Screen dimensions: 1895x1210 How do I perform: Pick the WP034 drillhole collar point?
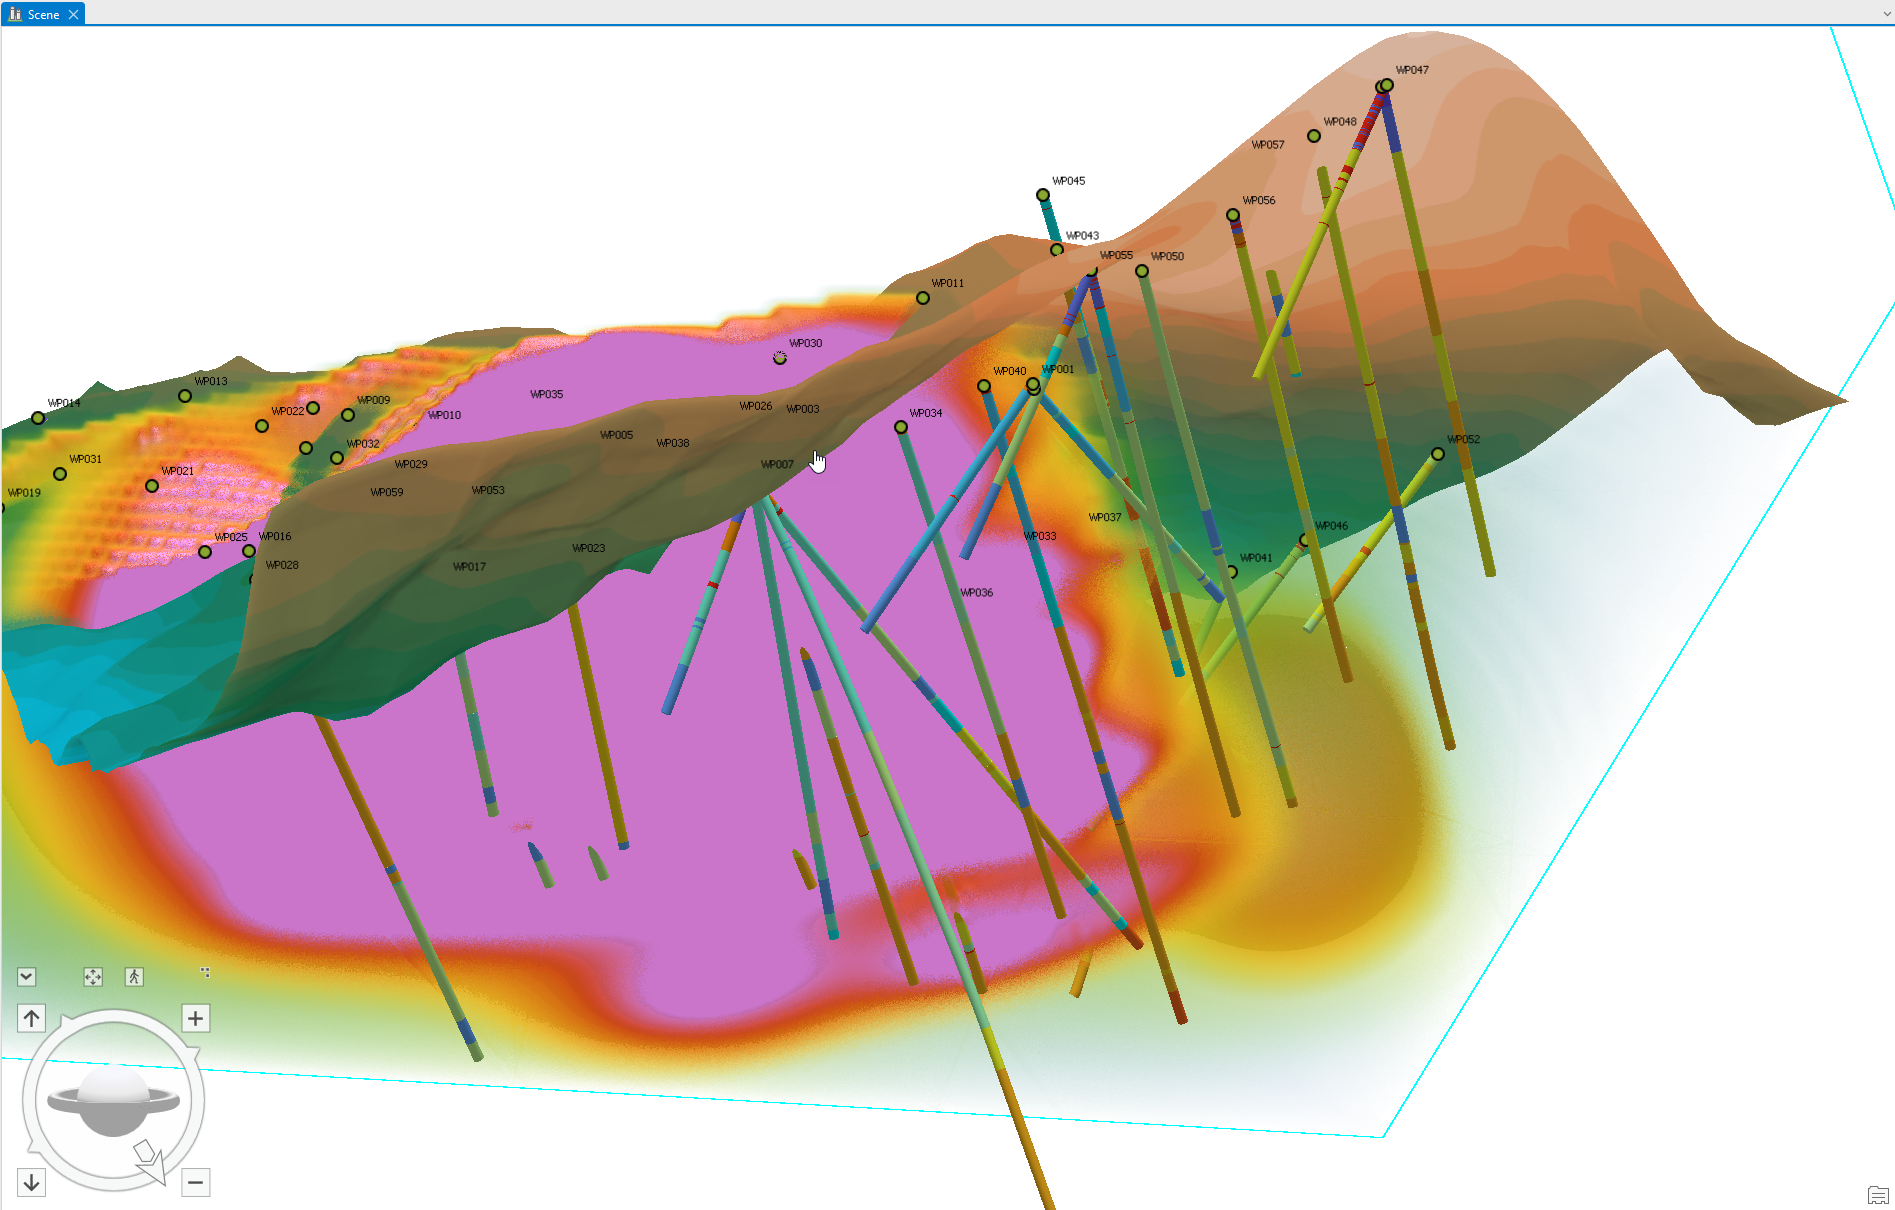(x=901, y=427)
